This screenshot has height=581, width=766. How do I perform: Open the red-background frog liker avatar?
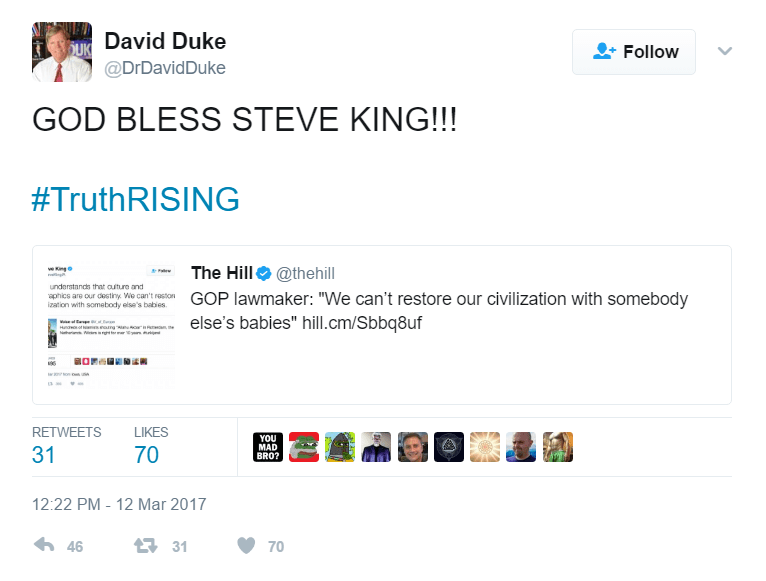point(304,447)
